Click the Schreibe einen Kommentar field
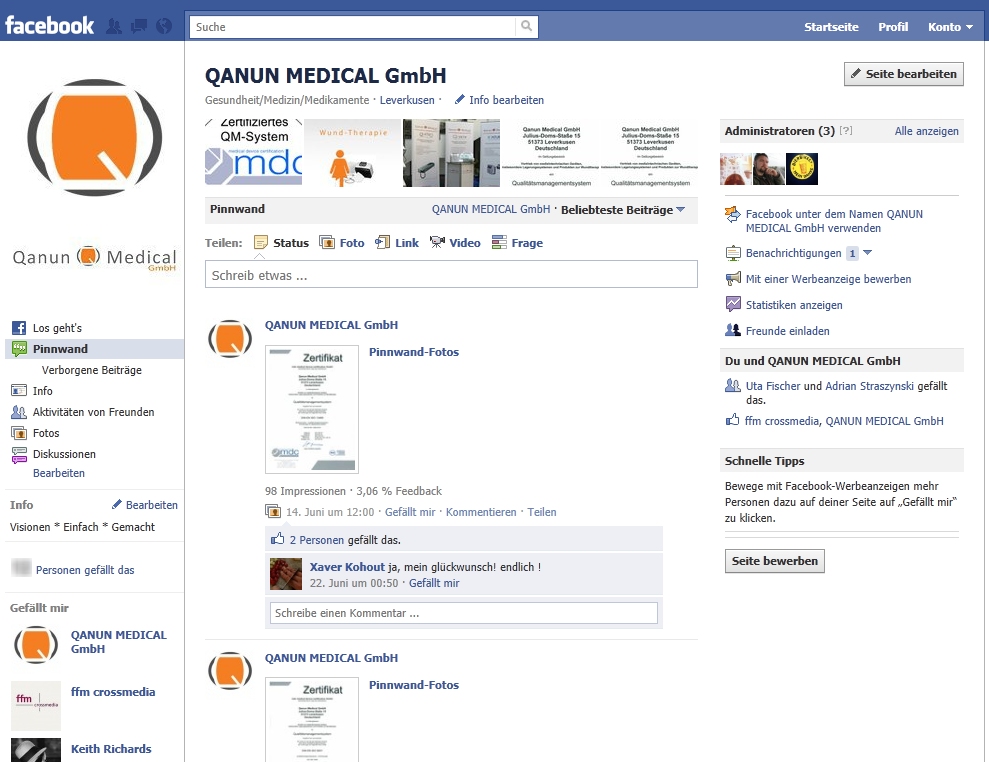989x762 pixels. pos(464,613)
